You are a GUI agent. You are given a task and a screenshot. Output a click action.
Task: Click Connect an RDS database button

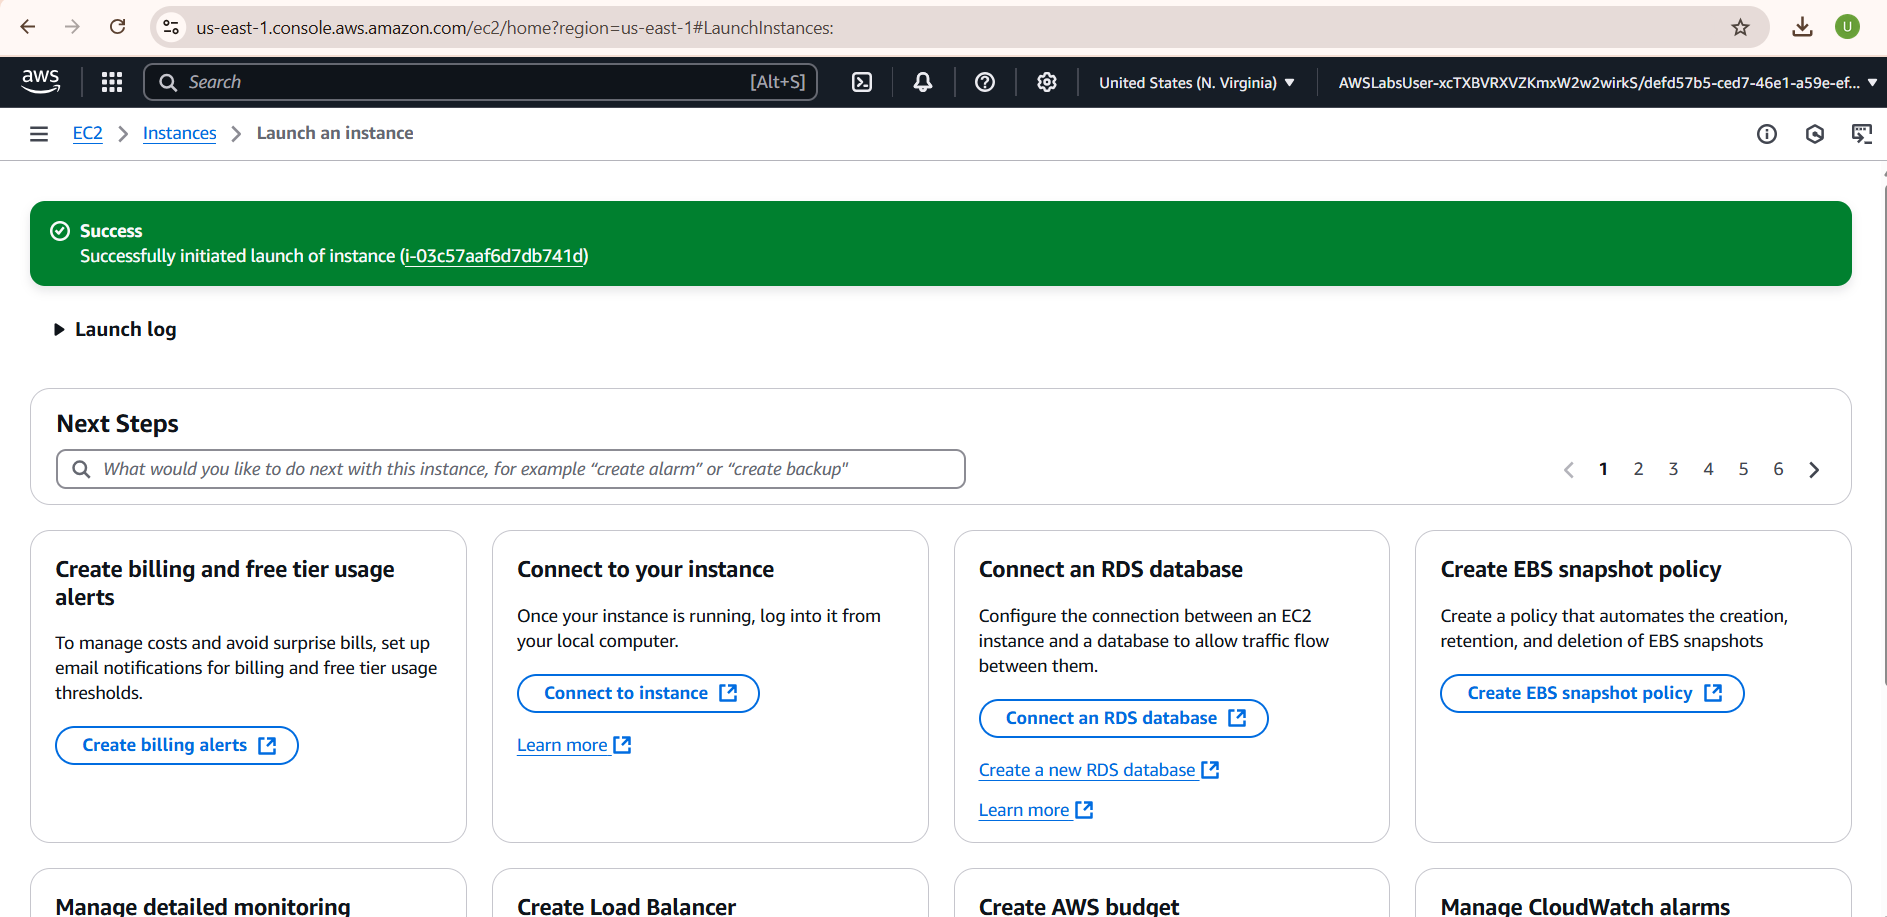pos(1123,719)
